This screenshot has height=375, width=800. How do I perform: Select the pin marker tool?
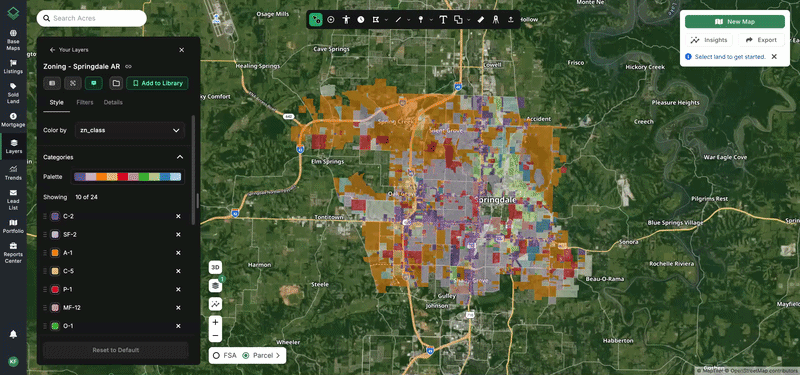[421, 20]
